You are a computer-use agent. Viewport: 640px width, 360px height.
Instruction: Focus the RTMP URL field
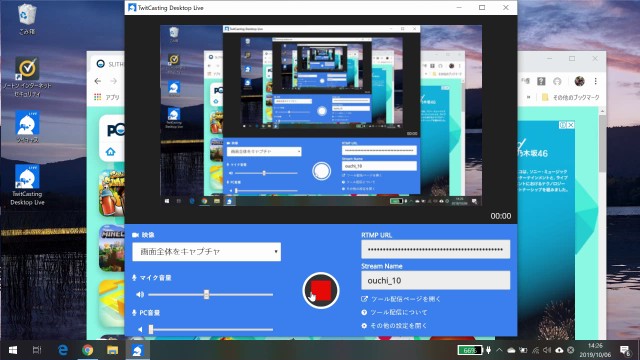point(436,249)
